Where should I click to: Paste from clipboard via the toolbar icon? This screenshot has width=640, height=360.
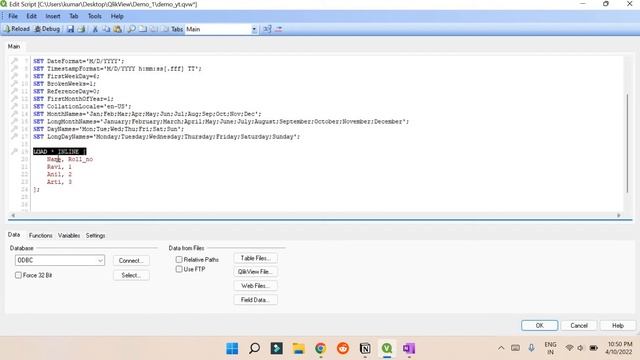tap(118, 29)
